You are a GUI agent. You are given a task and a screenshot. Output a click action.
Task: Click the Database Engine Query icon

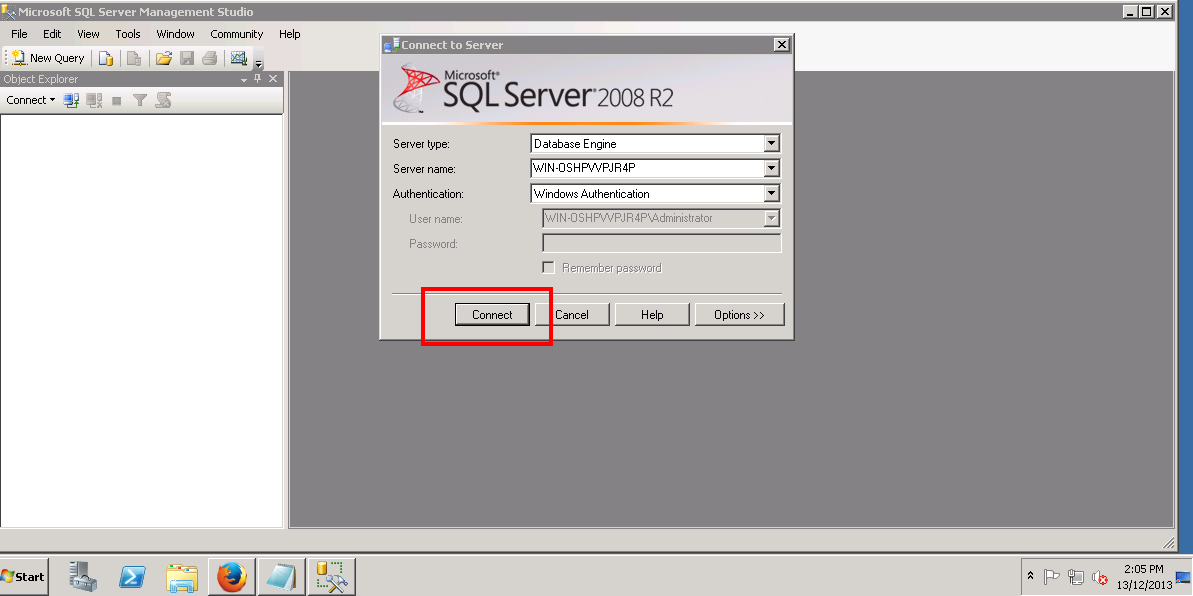click(x=106, y=58)
